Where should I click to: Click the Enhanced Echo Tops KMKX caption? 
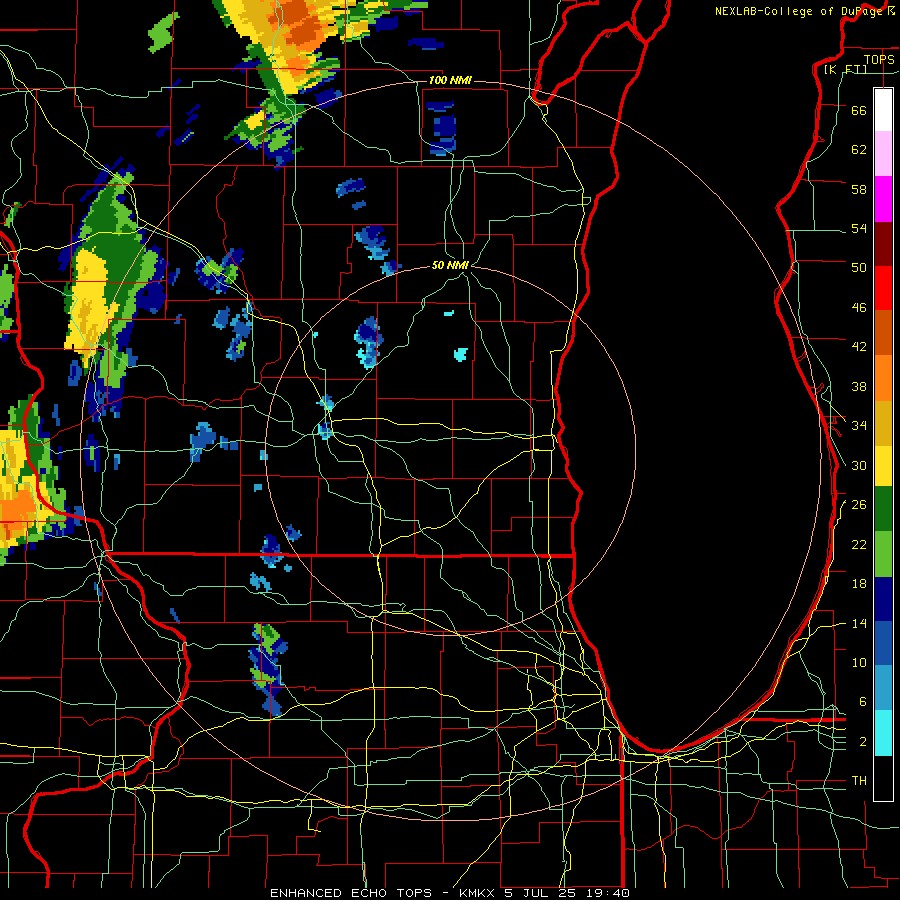450,893
